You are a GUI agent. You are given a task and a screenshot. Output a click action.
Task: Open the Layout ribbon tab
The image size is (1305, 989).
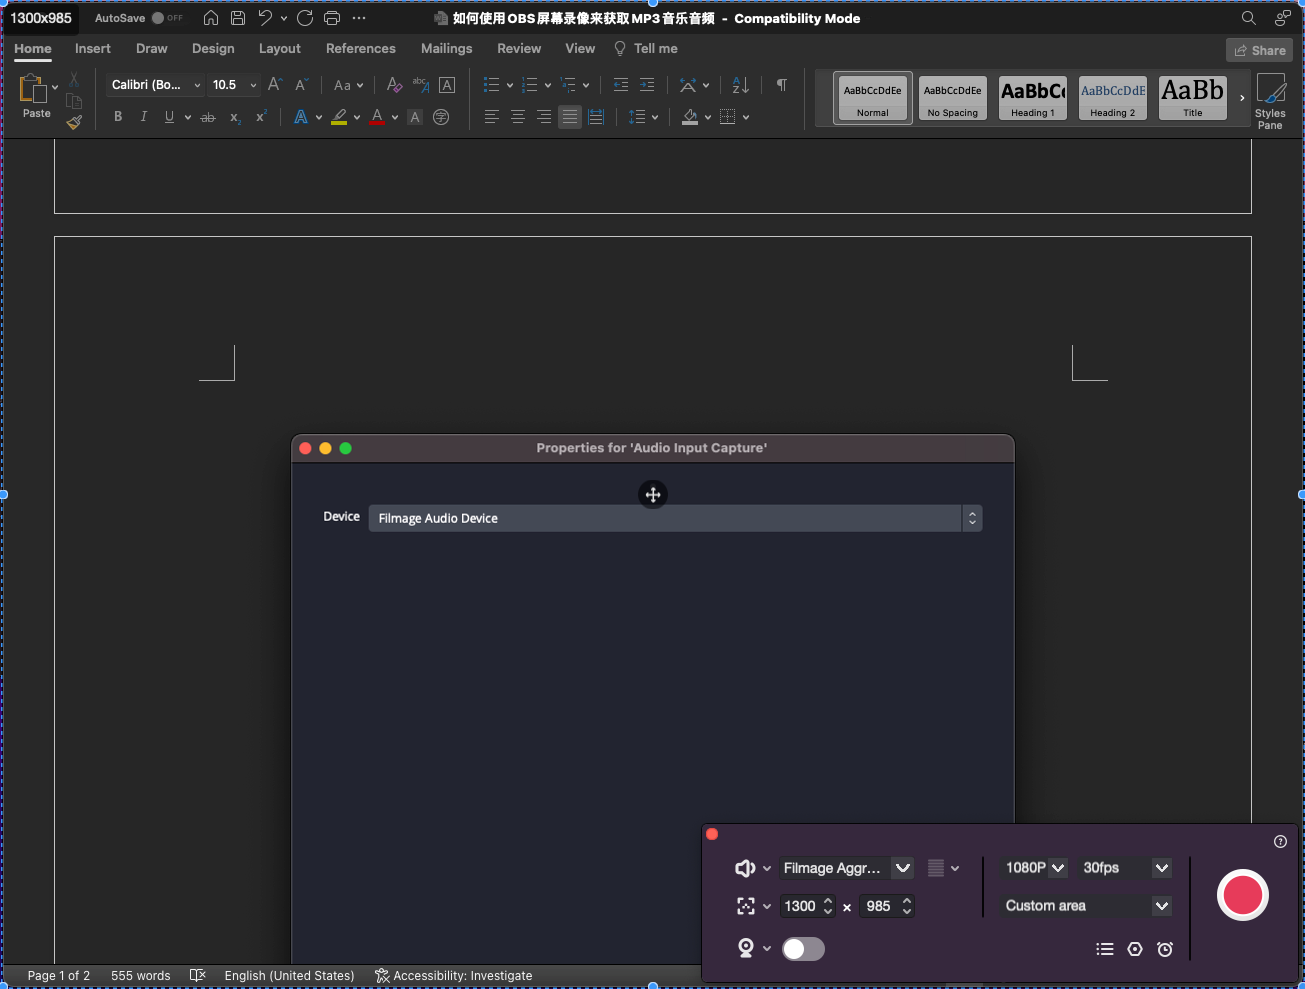coord(280,48)
